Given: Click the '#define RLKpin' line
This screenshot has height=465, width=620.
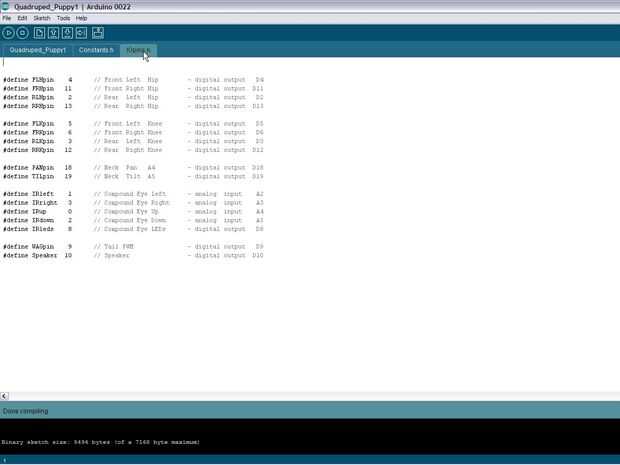Looking at the screenshot, I should (133, 141).
